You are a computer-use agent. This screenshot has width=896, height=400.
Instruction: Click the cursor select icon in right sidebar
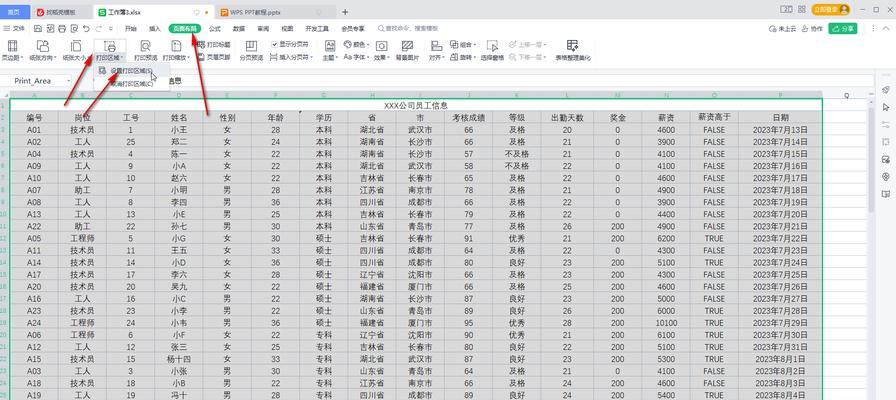(886, 107)
